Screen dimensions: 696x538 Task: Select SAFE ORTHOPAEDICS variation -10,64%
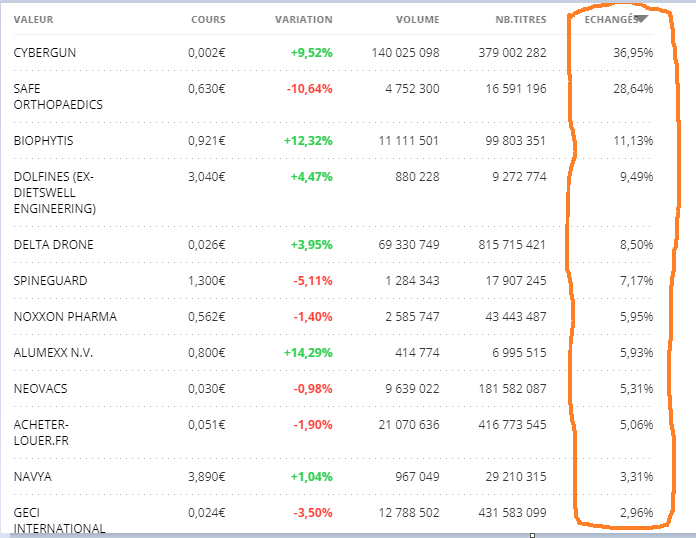click(x=310, y=89)
